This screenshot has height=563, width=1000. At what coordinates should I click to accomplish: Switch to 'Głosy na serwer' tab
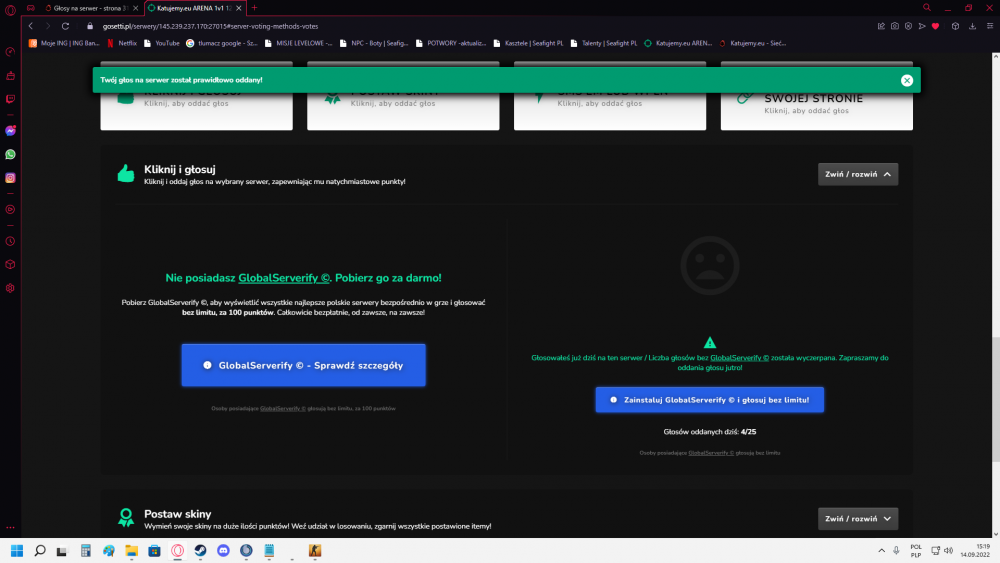click(86, 8)
